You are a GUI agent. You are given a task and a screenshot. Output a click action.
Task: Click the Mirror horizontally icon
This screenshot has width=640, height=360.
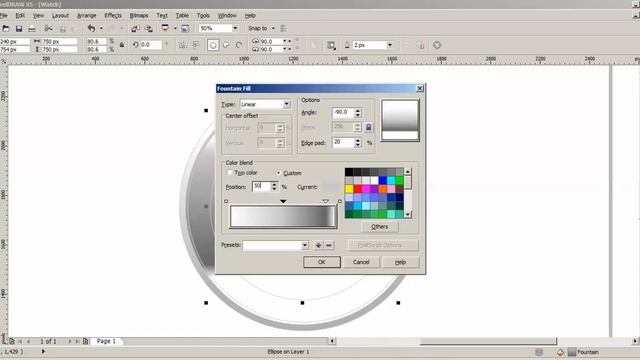183,45
